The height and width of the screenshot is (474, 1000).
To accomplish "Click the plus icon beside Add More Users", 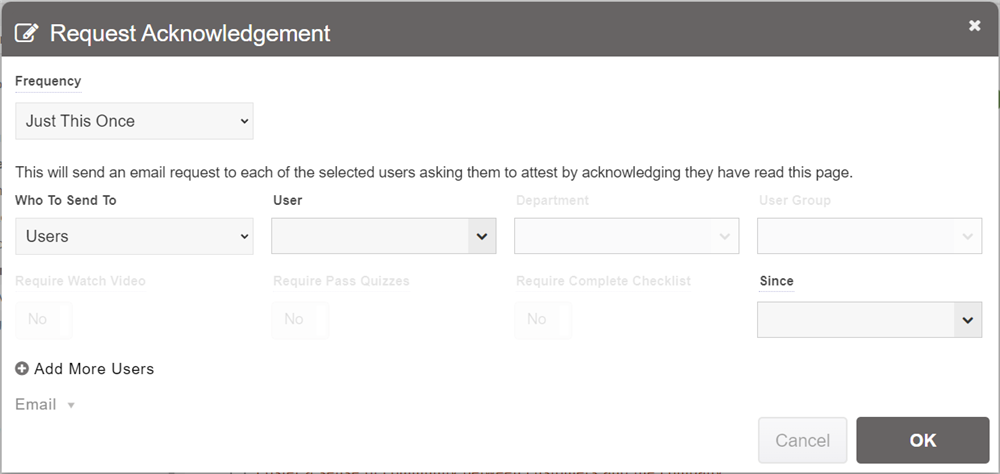I will [x=22, y=369].
